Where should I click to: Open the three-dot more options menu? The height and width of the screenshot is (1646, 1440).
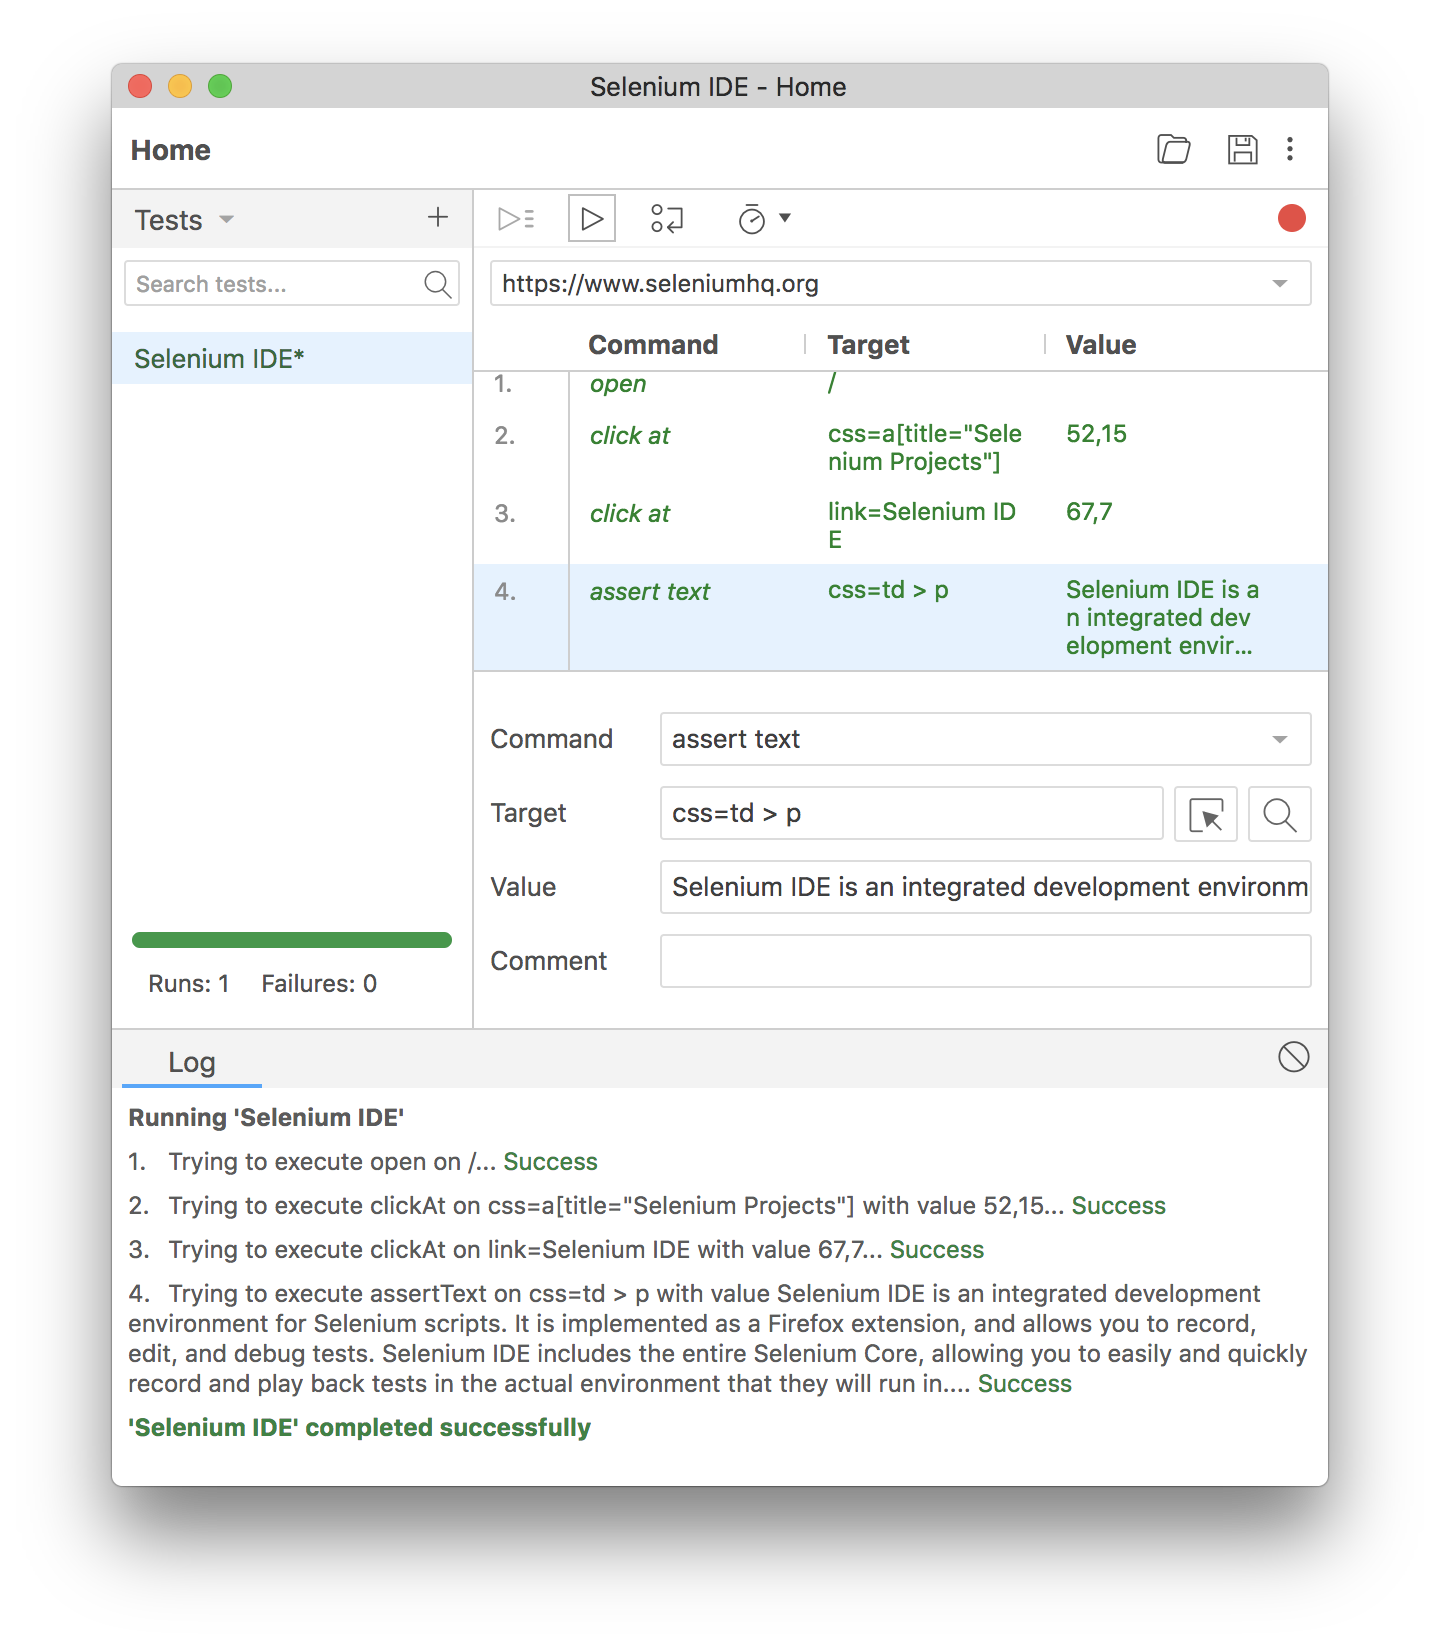coord(1290,149)
